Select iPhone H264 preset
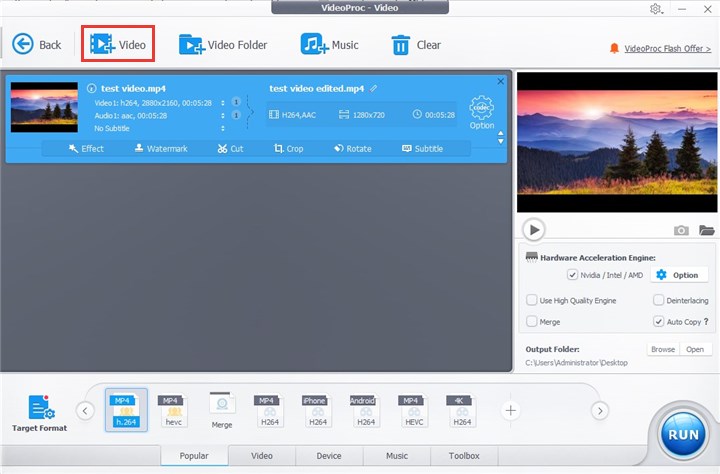Viewport: 720px width, 474px height. pyautogui.click(x=318, y=410)
